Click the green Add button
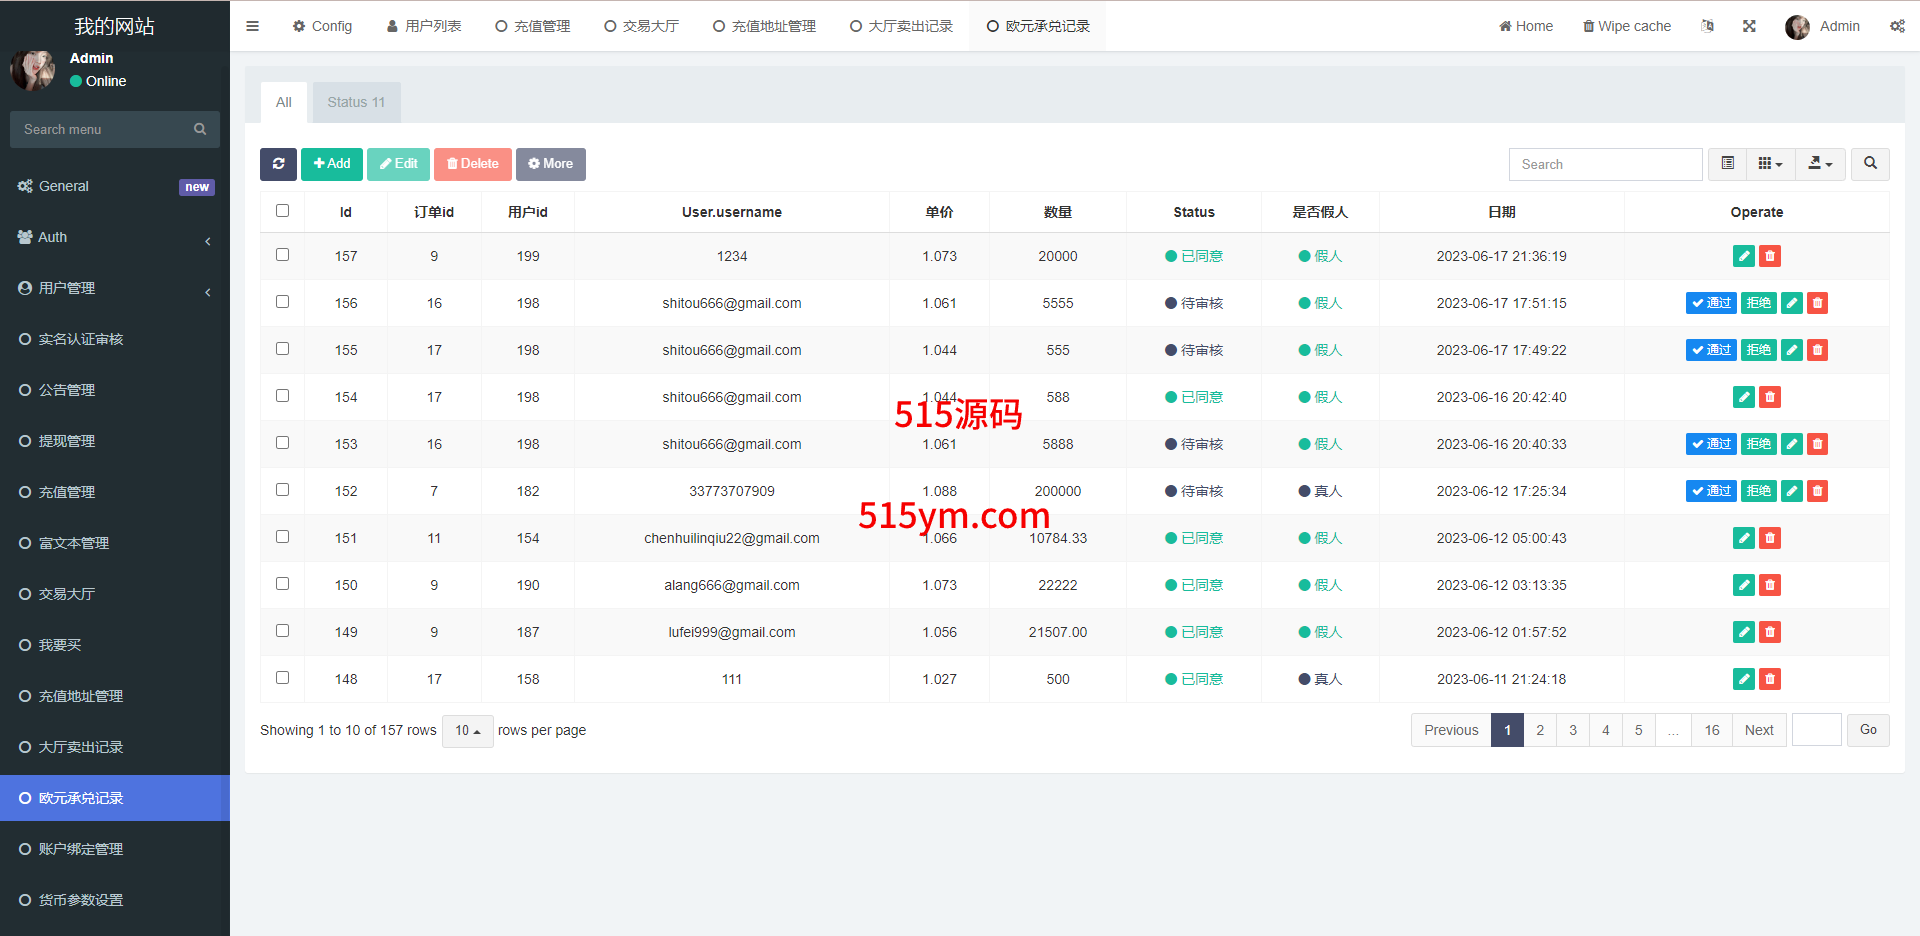1920x936 pixels. pyautogui.click(x=331, y=164)
